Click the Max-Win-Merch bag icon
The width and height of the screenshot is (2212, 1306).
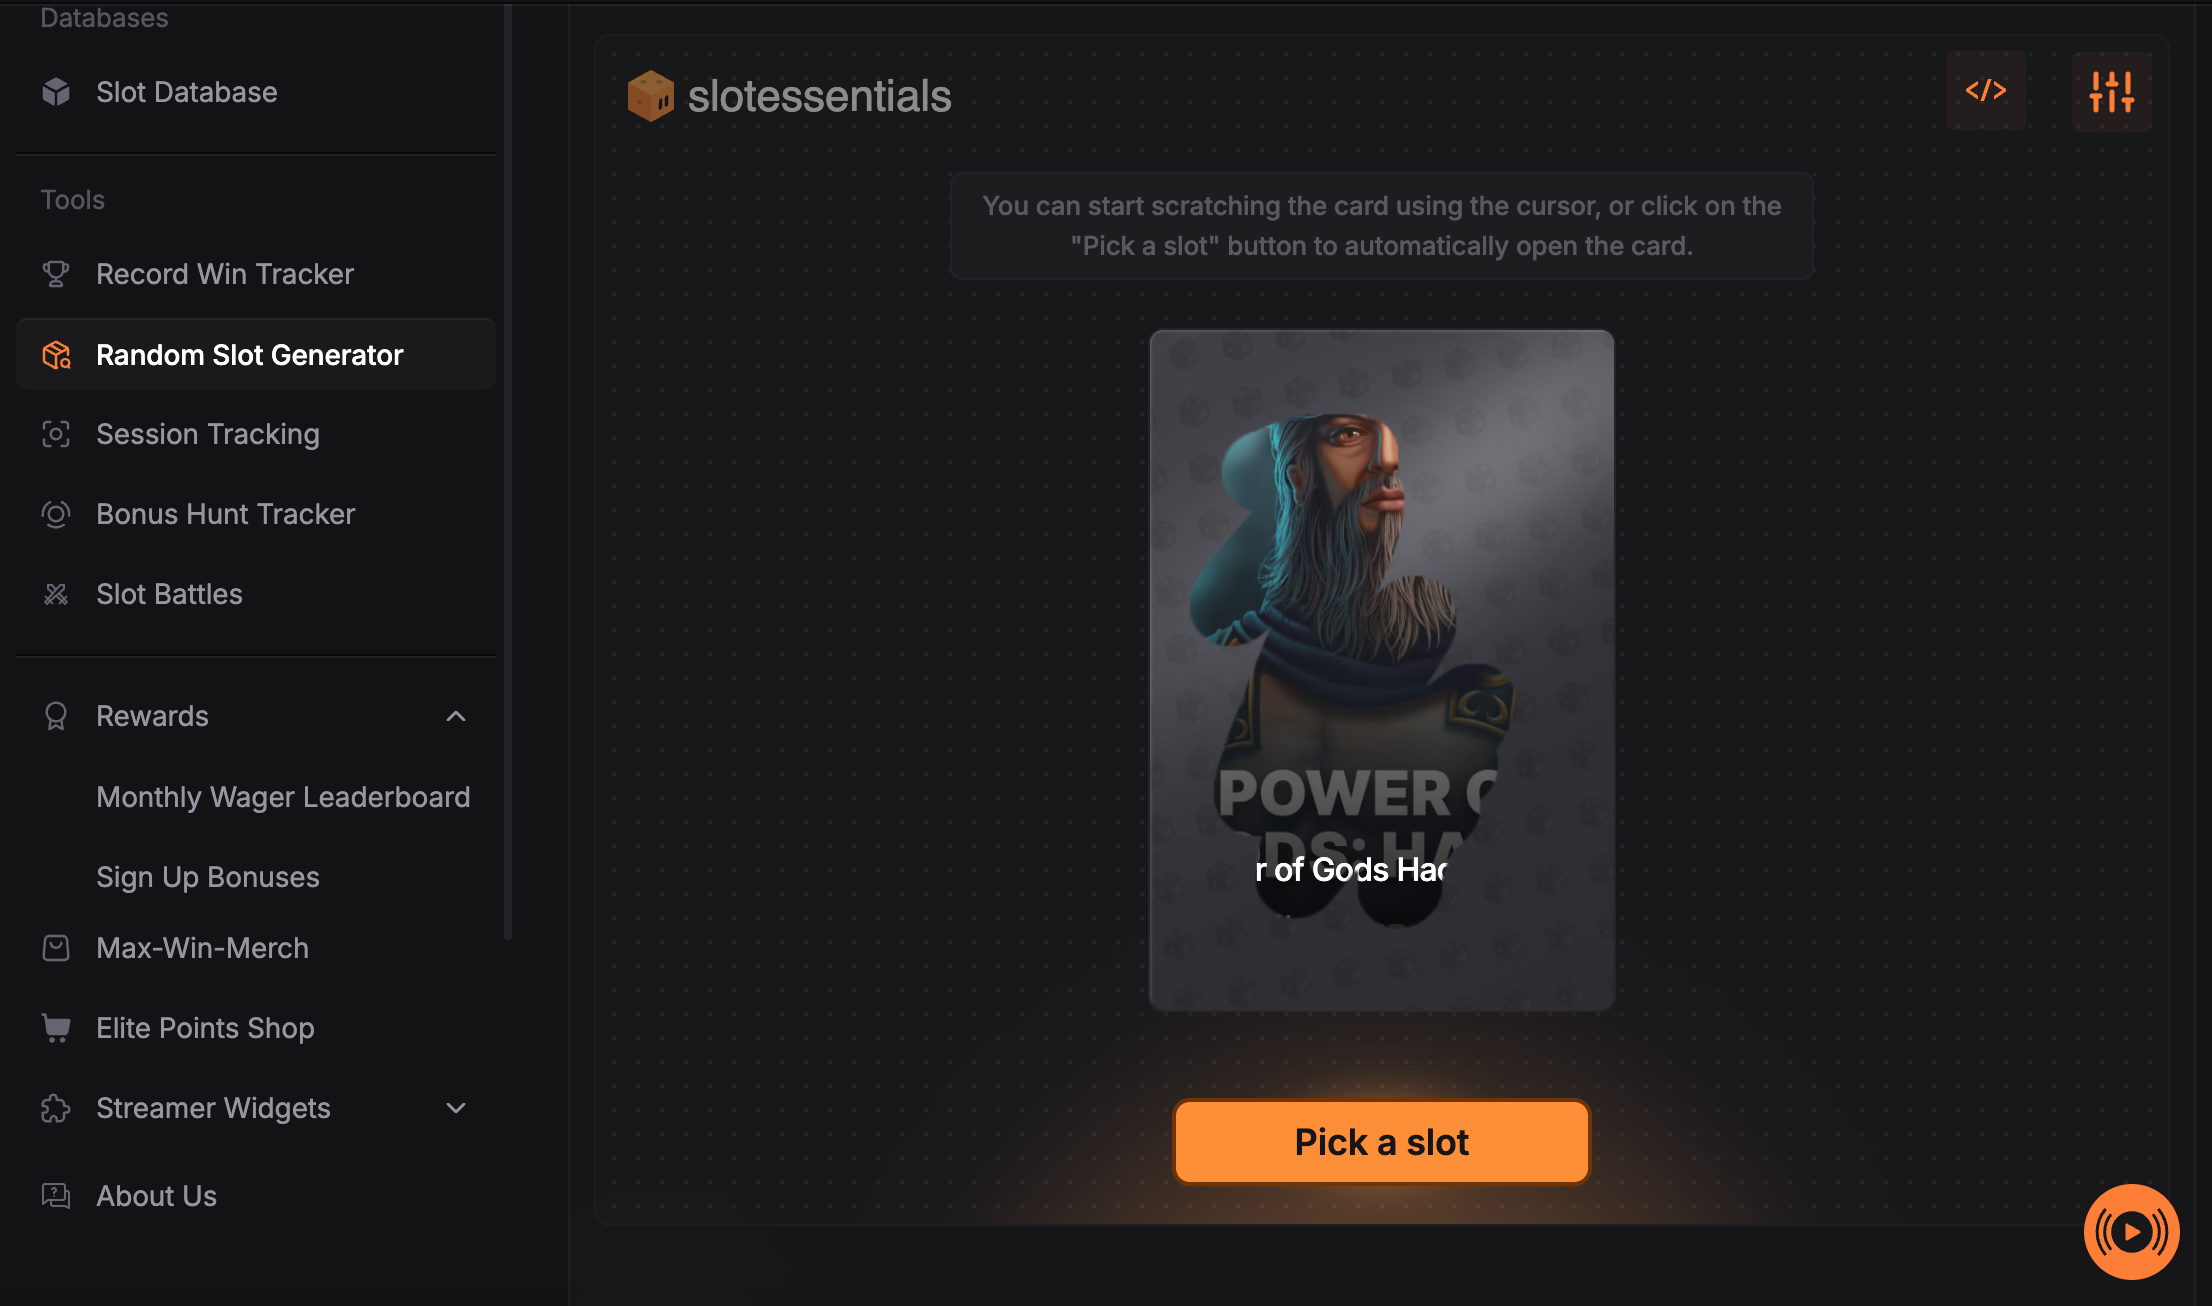[56, 948]
